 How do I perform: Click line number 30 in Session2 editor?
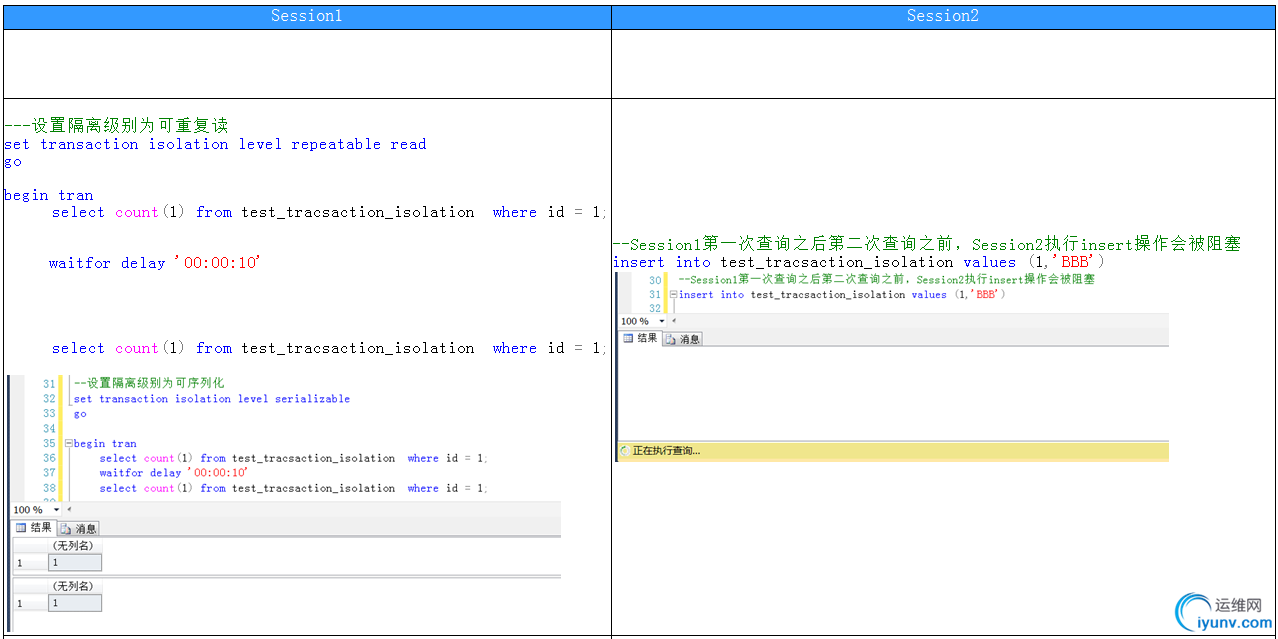655,280
